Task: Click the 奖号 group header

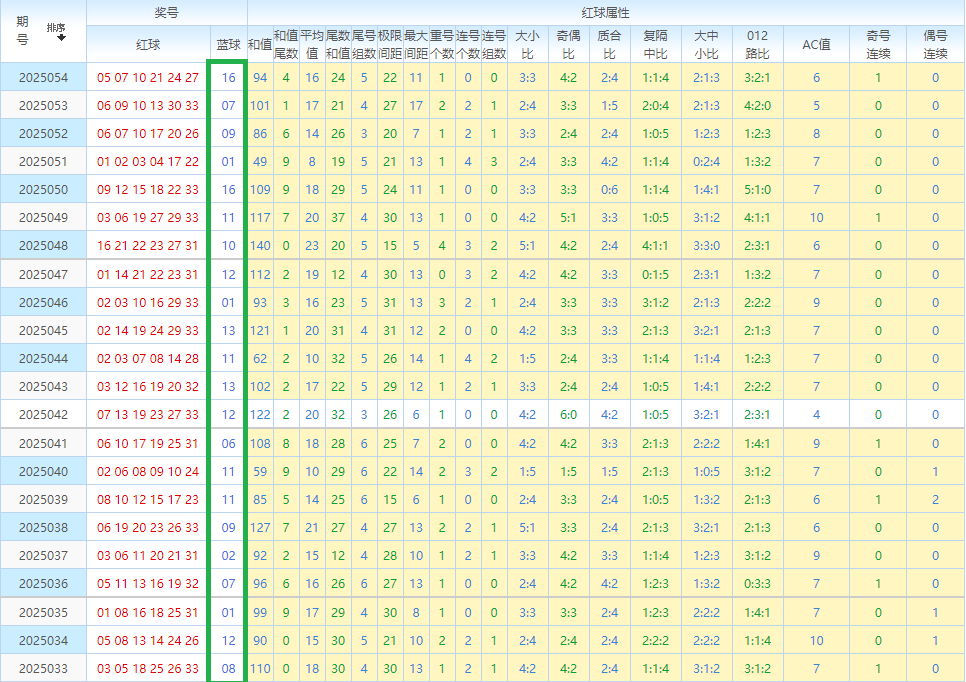Action: click(x=167, y=12)
